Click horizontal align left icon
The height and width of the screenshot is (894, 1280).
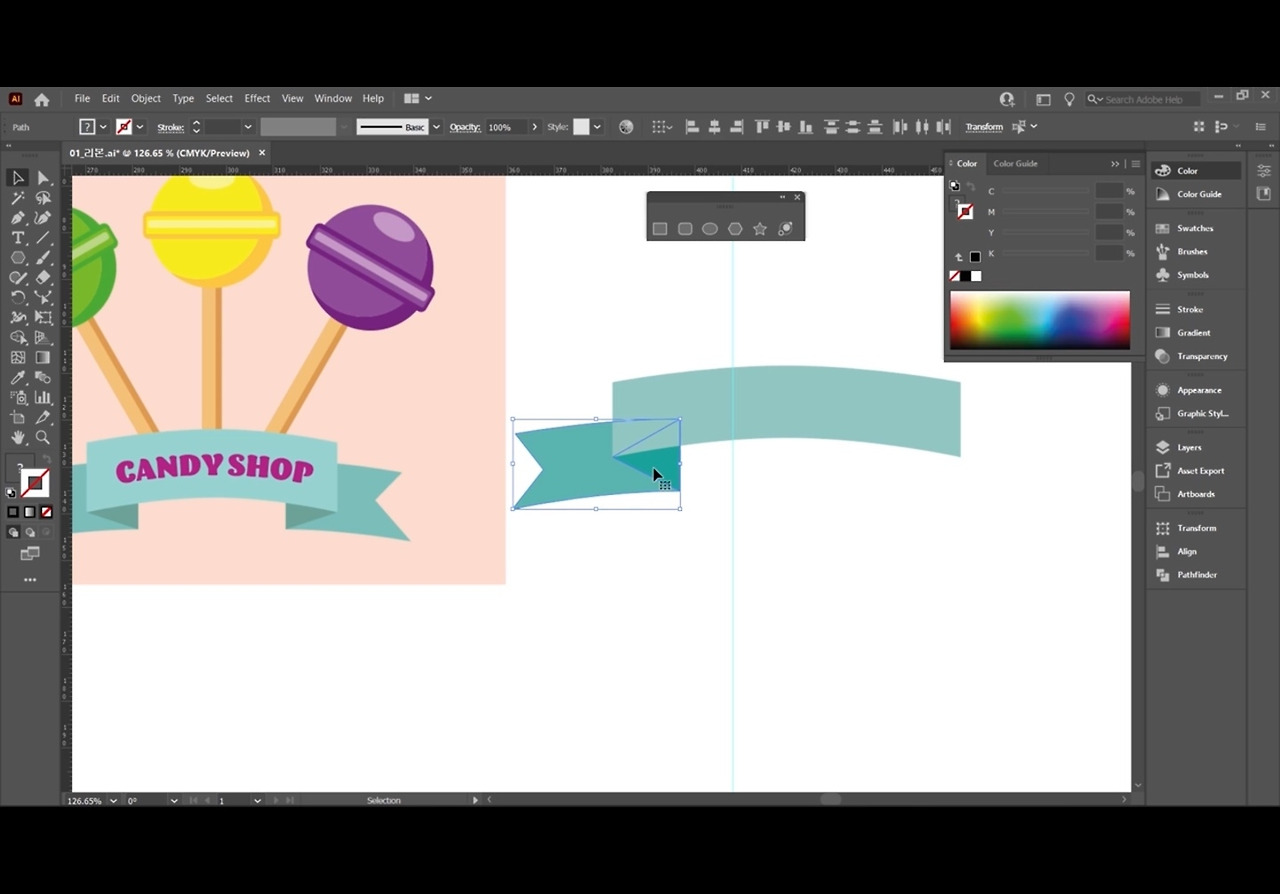[691, 127]
